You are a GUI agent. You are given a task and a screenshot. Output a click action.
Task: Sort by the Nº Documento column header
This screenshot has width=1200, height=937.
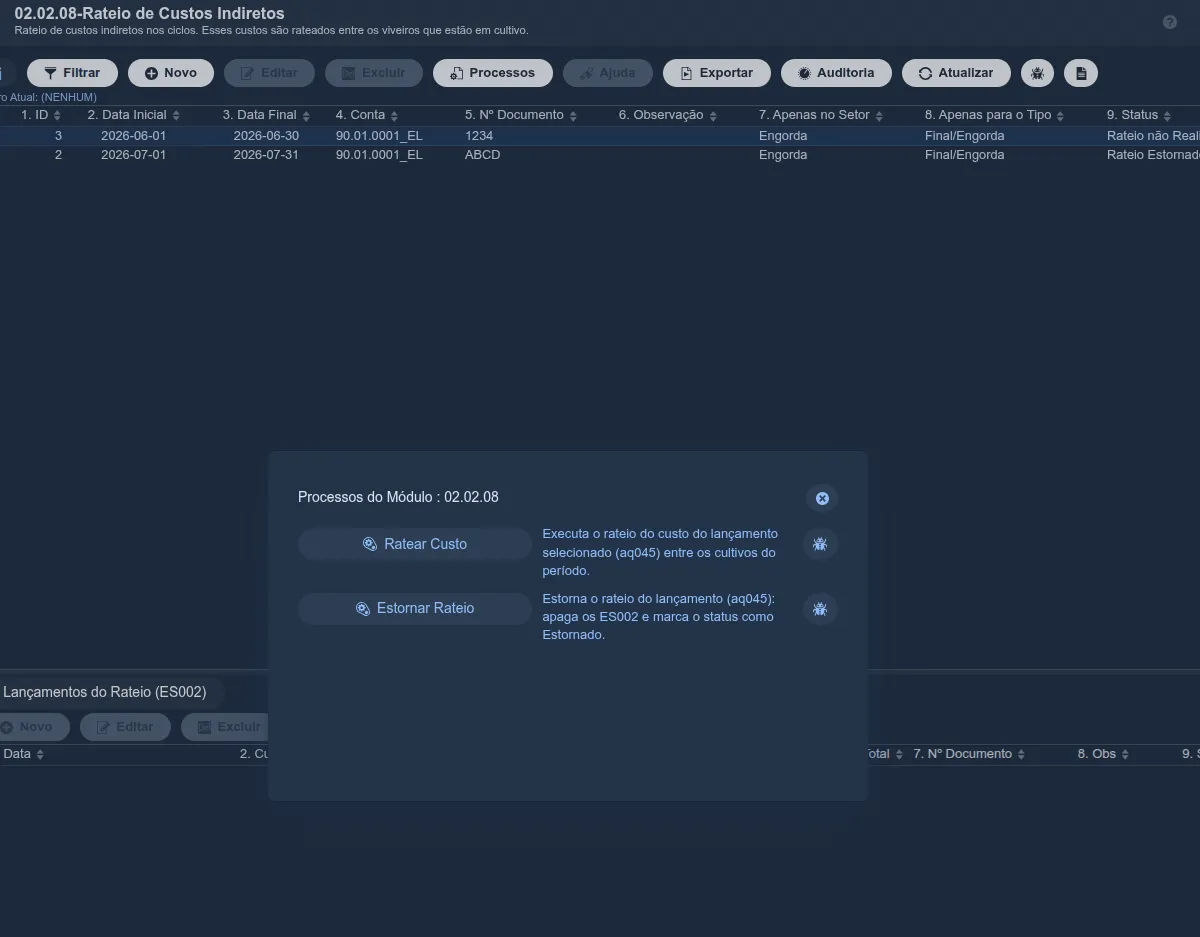click(521, 115)
